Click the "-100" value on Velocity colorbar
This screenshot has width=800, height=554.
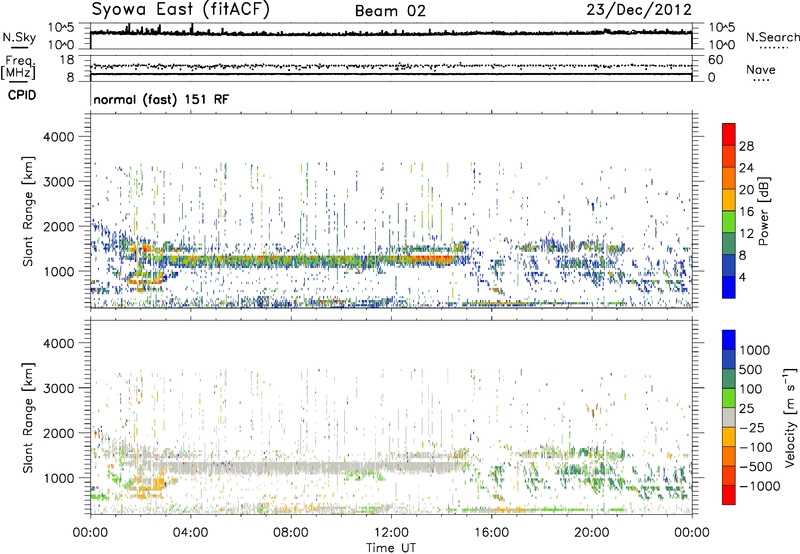point(755,447)
